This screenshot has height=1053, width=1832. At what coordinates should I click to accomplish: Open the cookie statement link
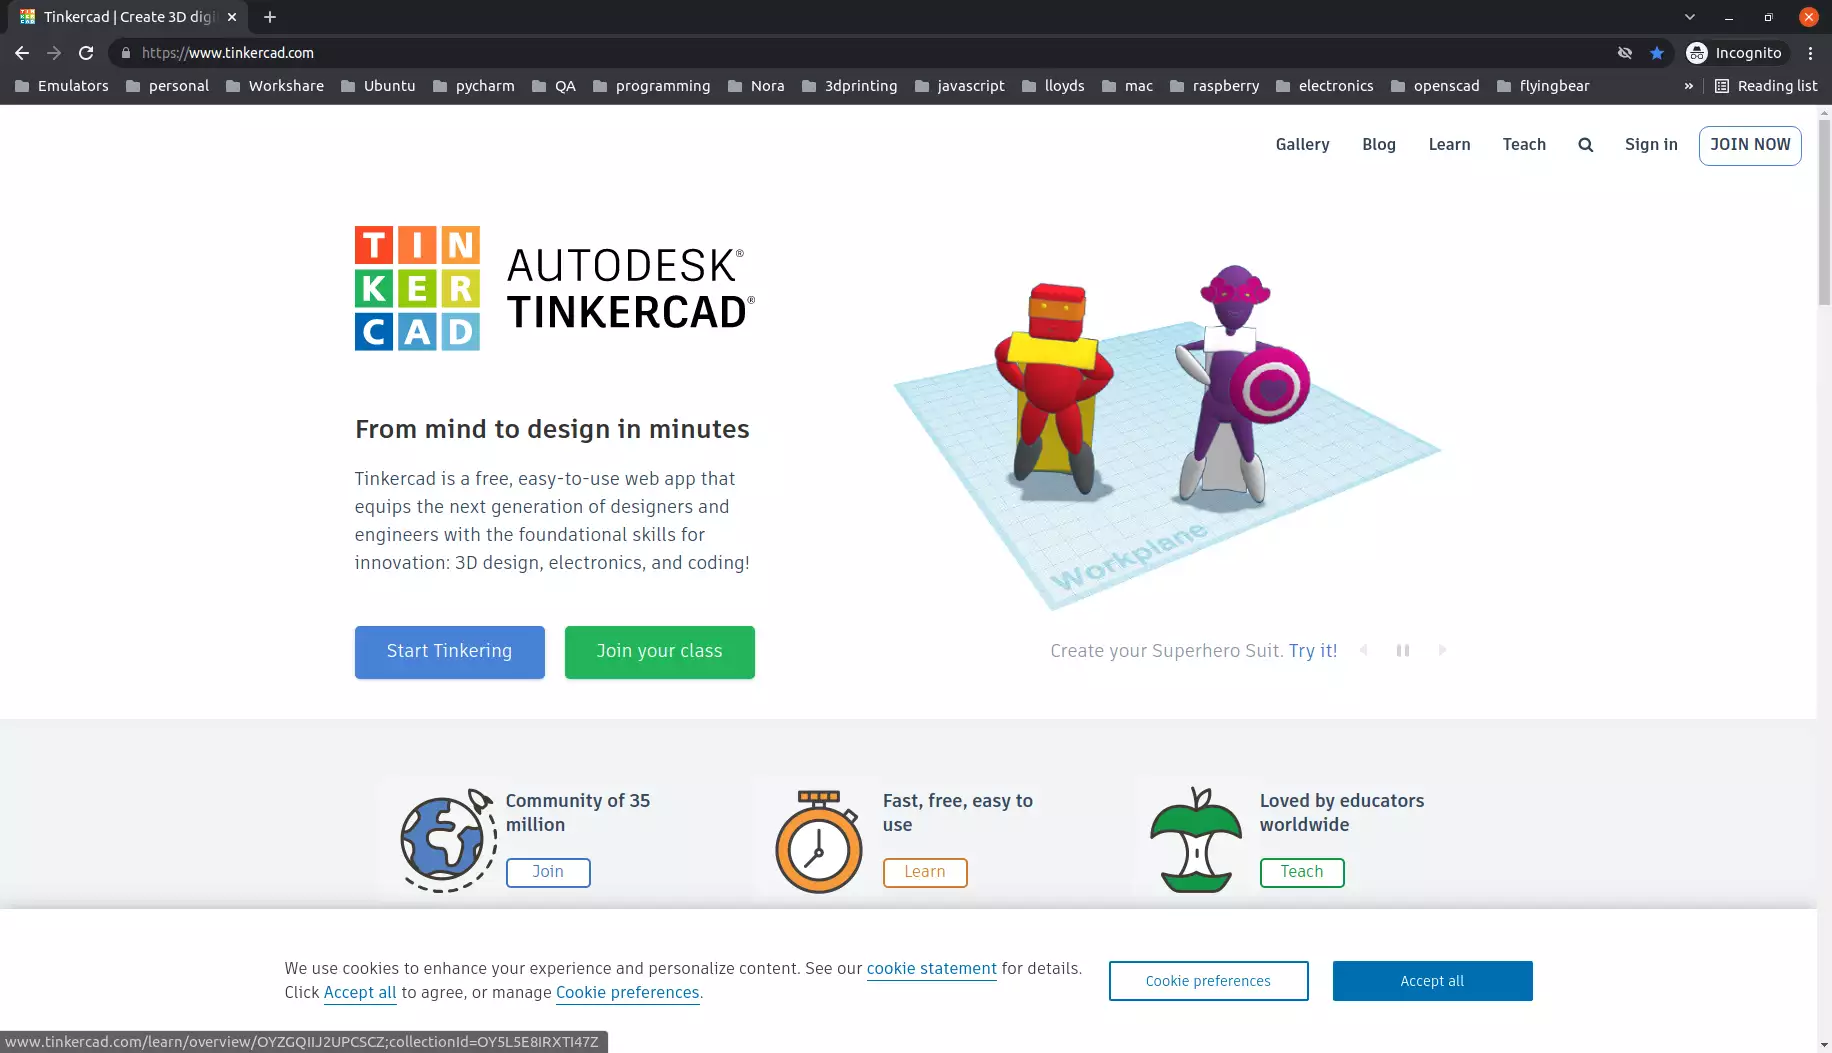931,968
